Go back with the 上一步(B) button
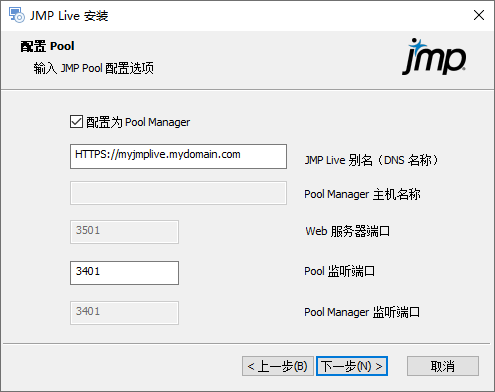 [x=278, y=366]
